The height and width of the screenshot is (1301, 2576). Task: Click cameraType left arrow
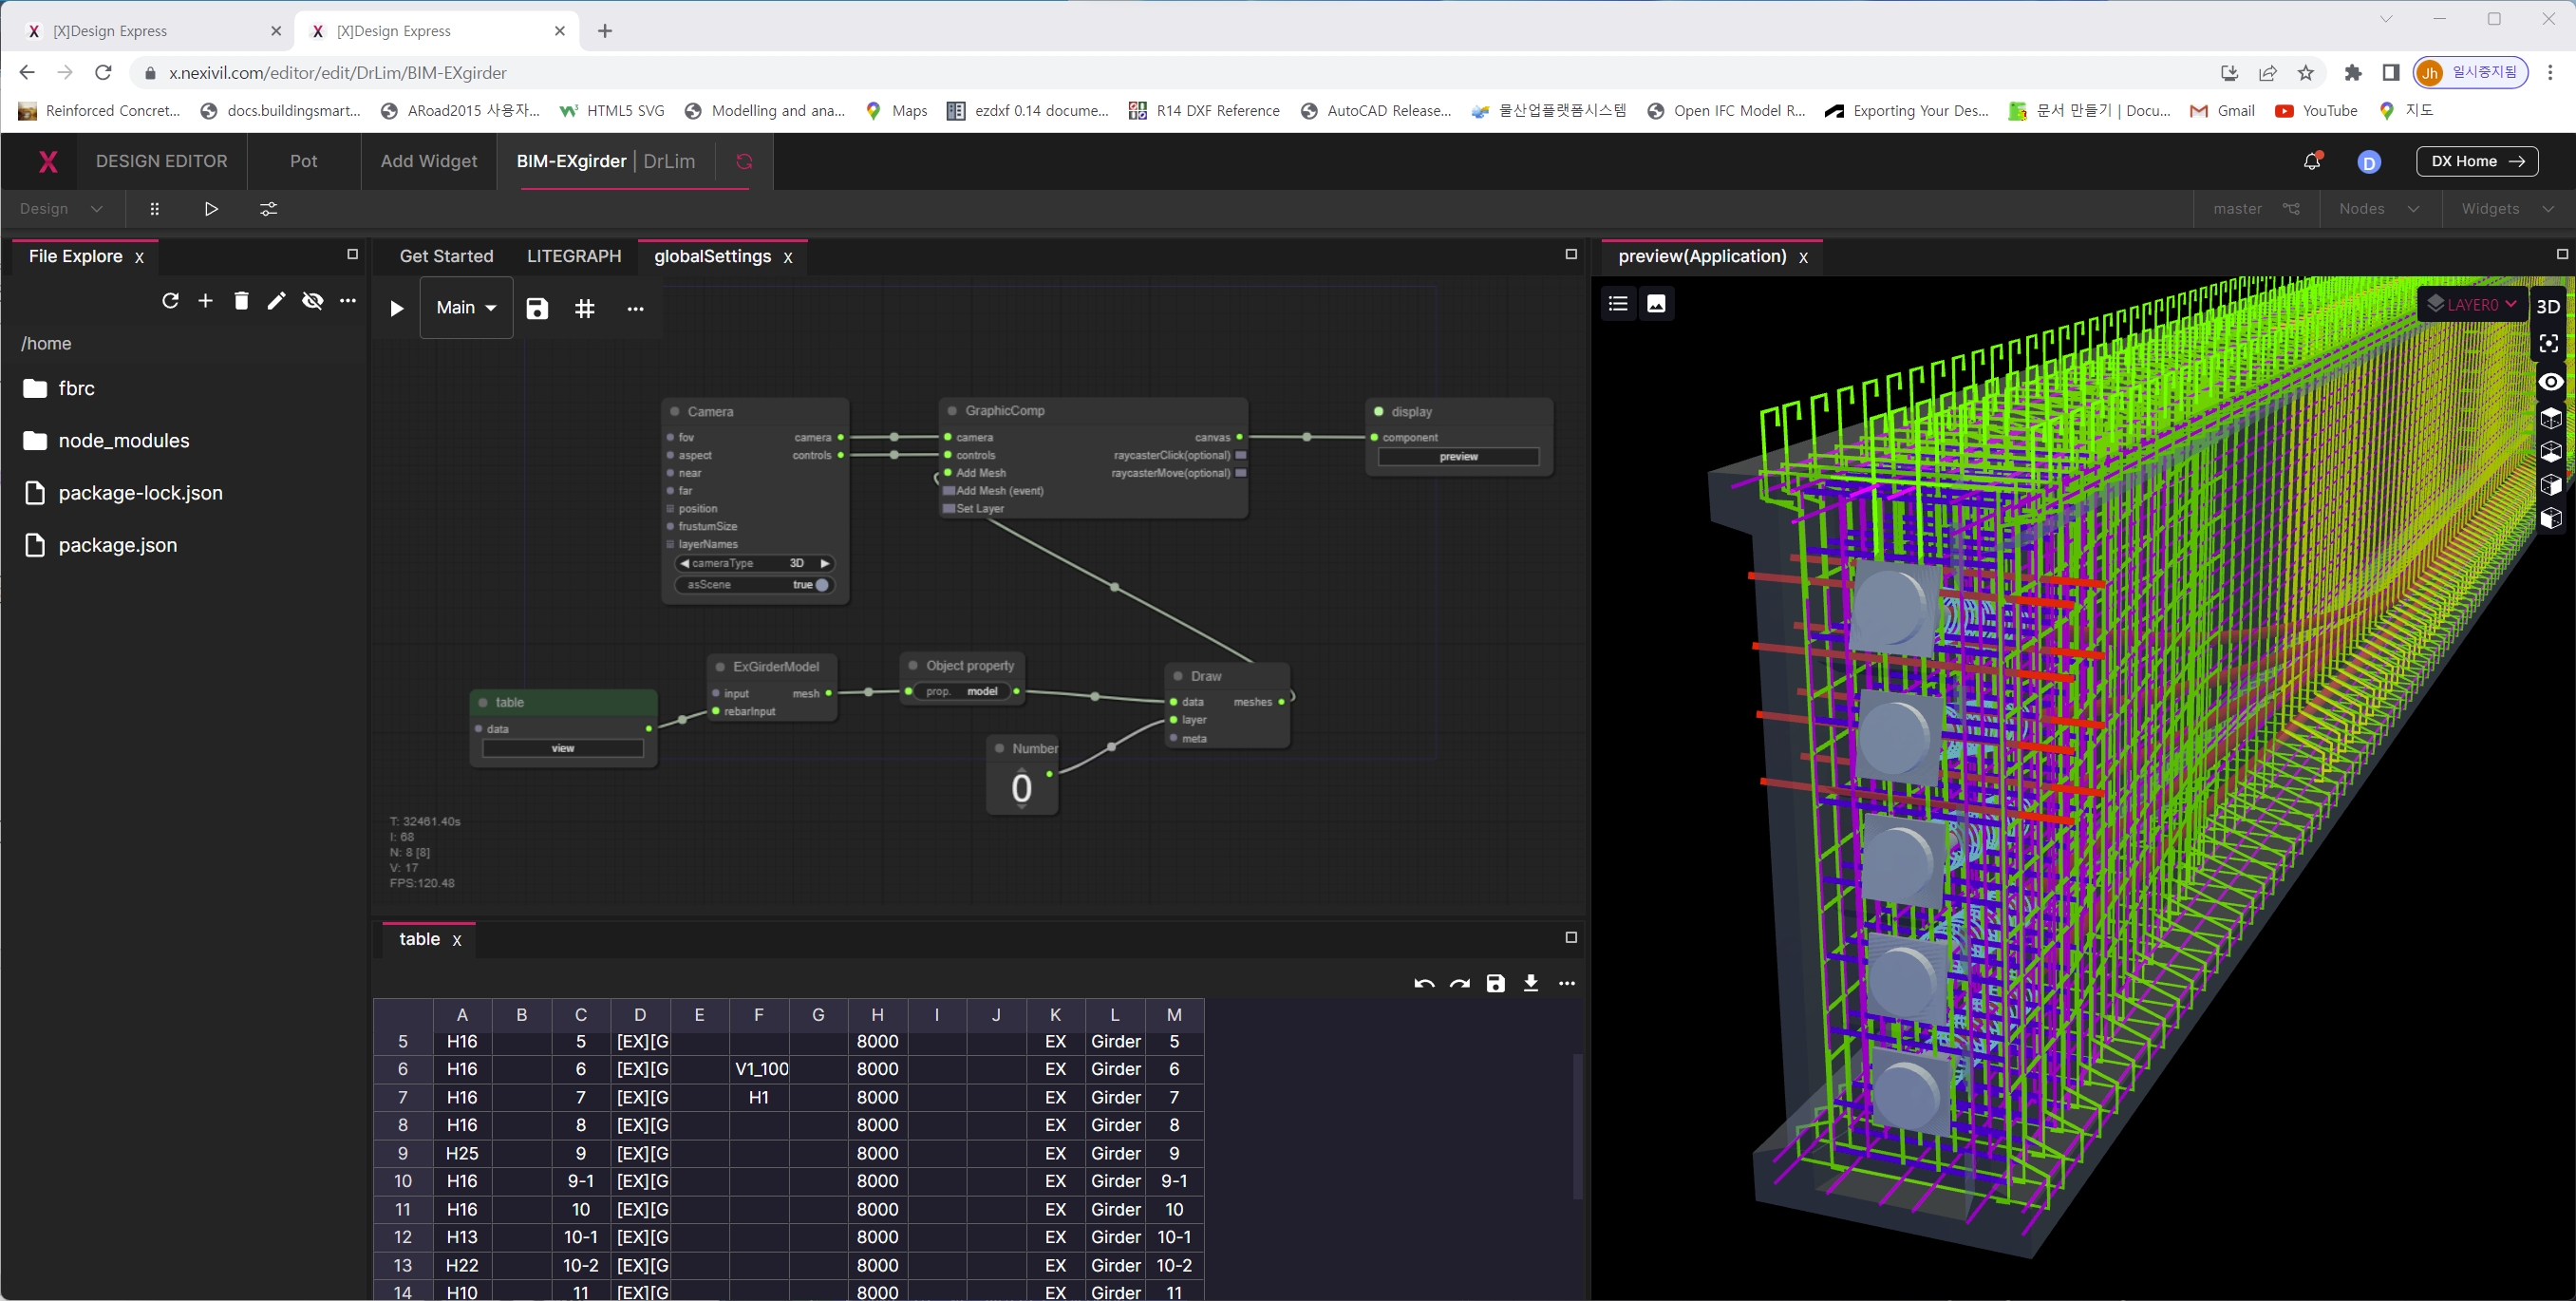685,563
